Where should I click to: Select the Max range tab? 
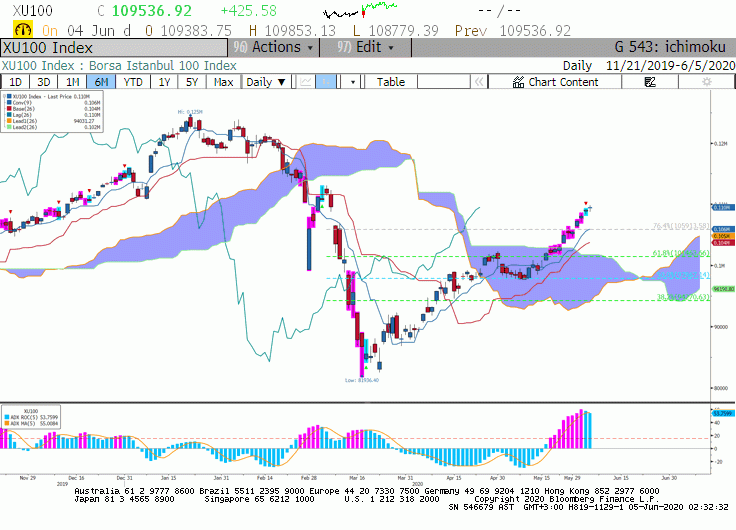(x=223, y=82)
